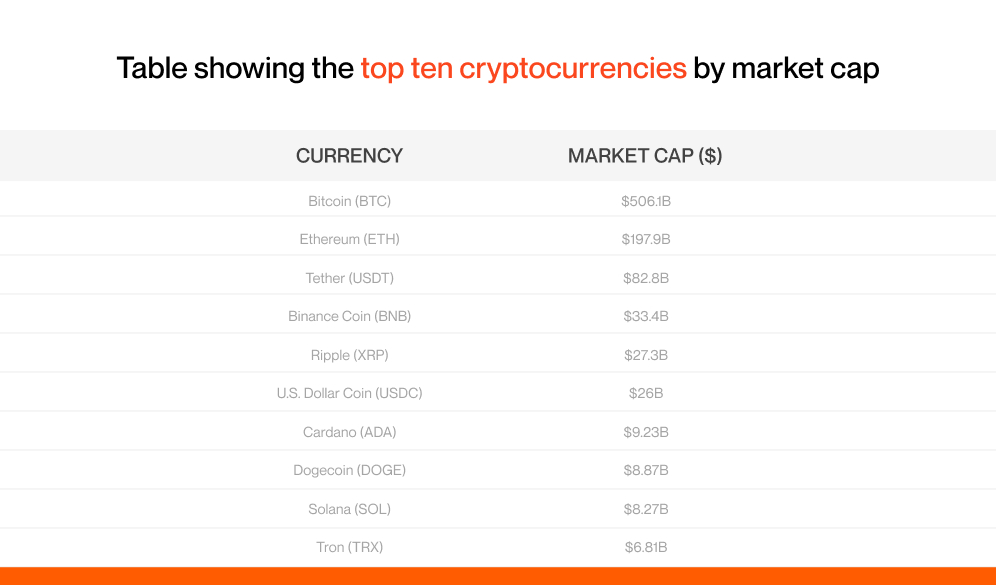Select the U.S. Dollar Coin (USDC) label
The width and height of the screenshot is (996, 585).
click(x=349, y=393)
